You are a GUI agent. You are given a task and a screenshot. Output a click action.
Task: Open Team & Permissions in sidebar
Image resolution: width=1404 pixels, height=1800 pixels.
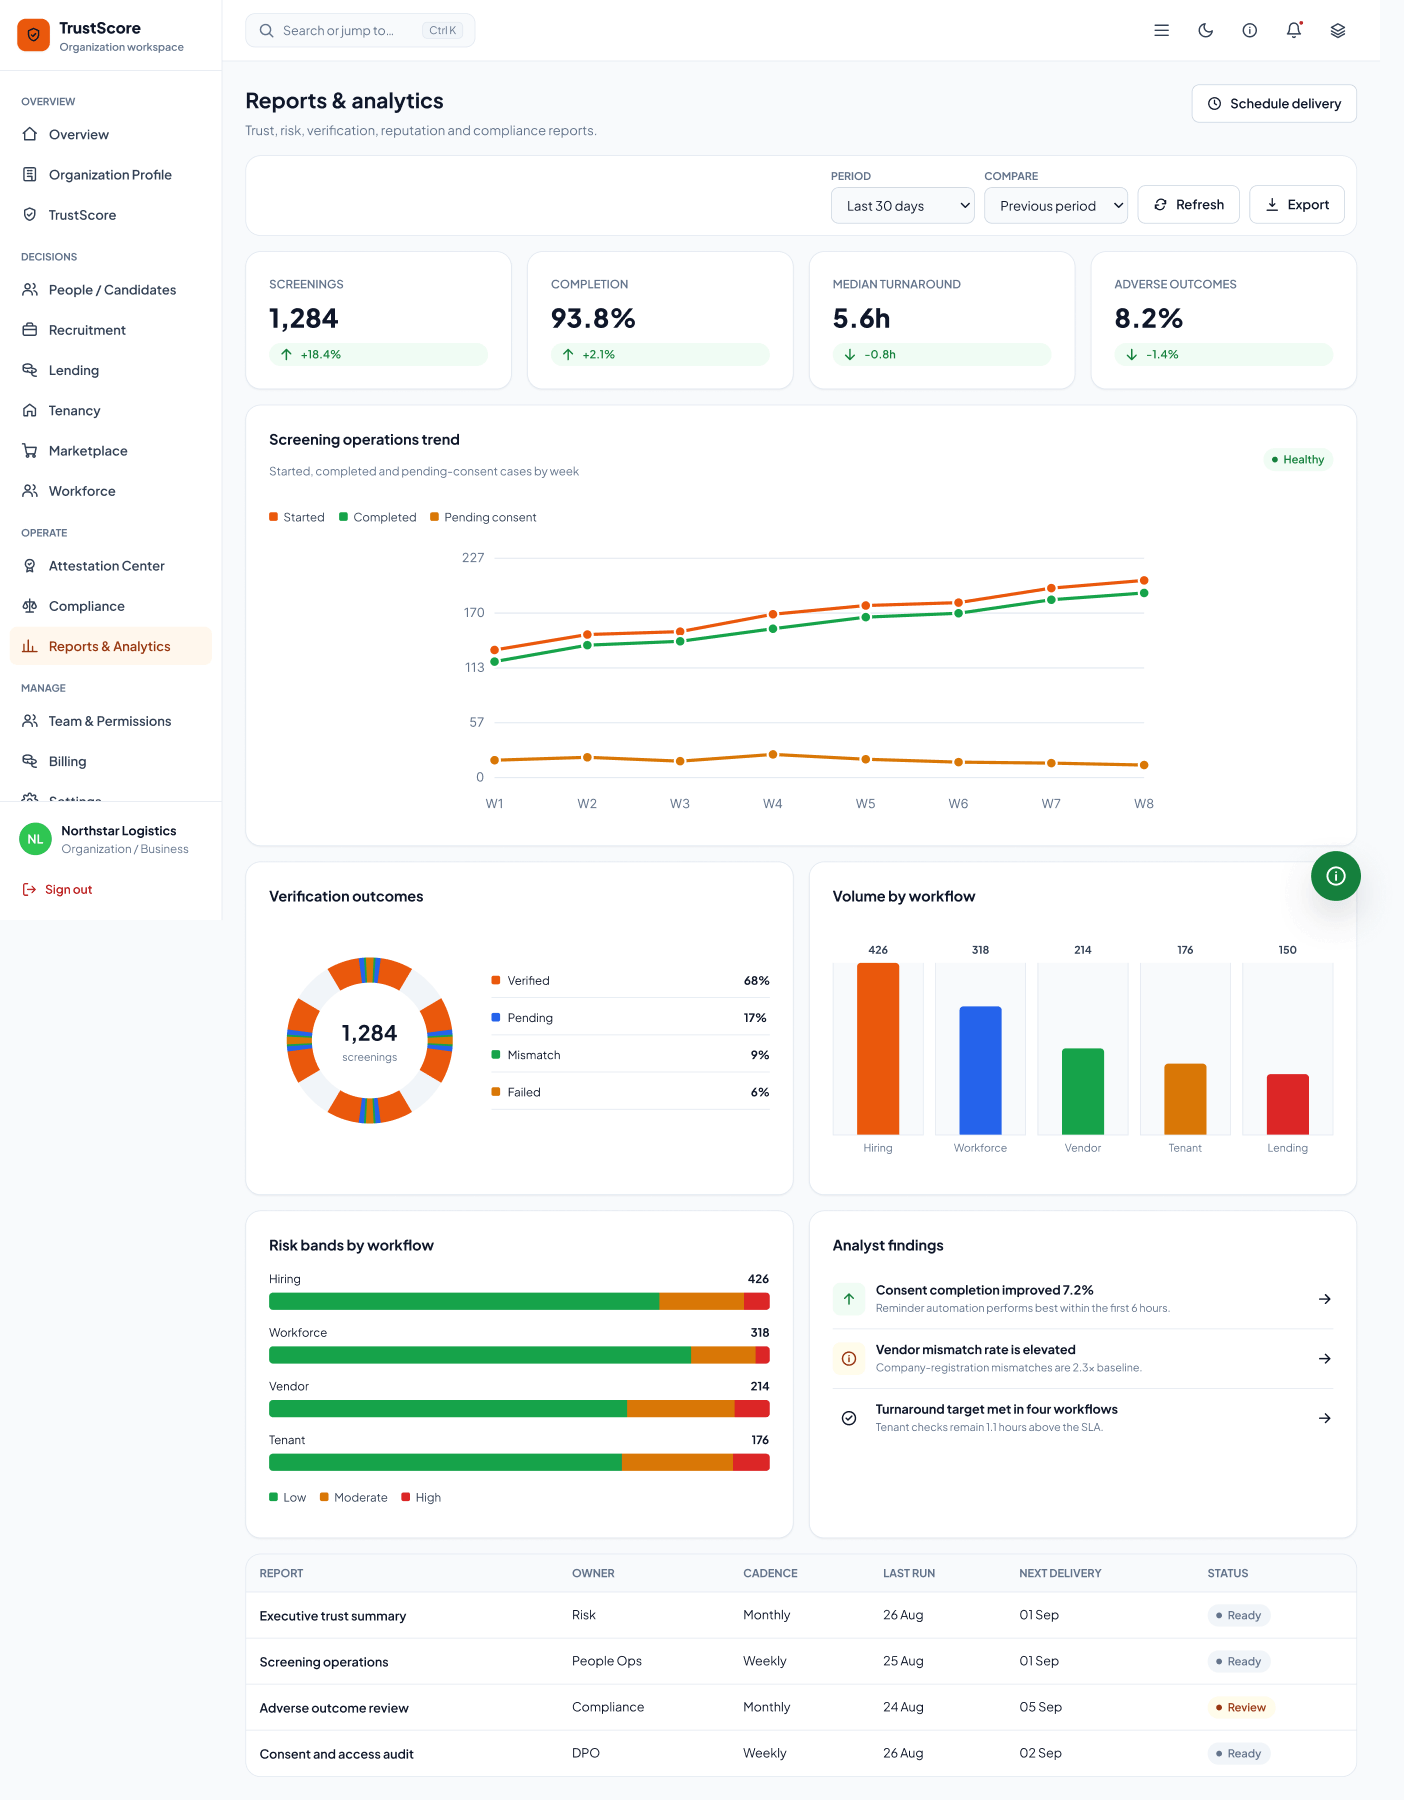pos(111,721)
